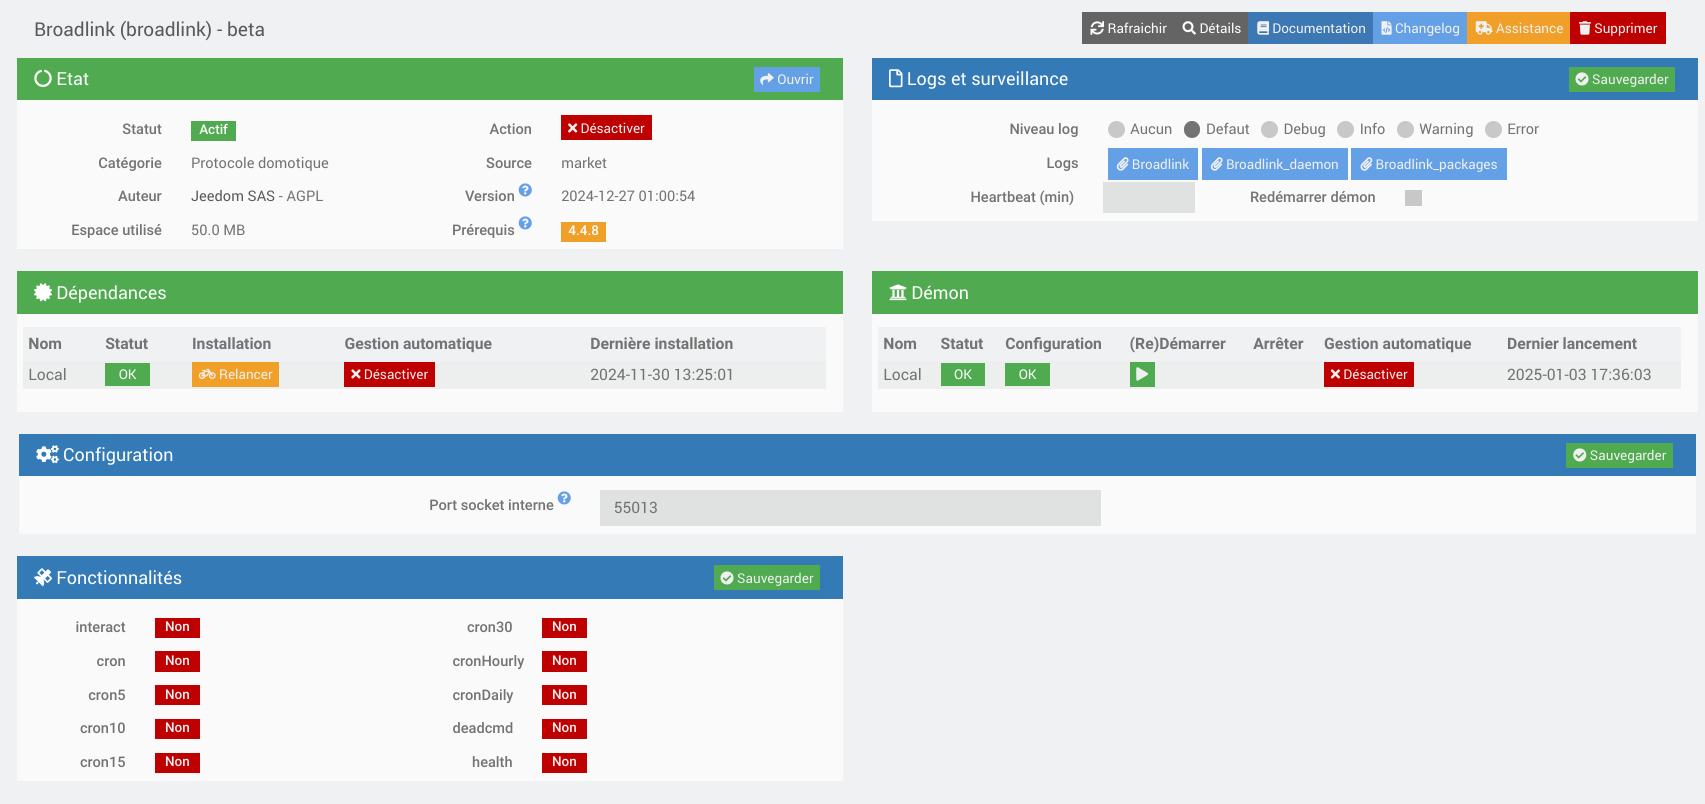Click the Logs et surveillance file icon
Screen dimensions: 1705x804
pyautogui.click(x=896, y=78)
